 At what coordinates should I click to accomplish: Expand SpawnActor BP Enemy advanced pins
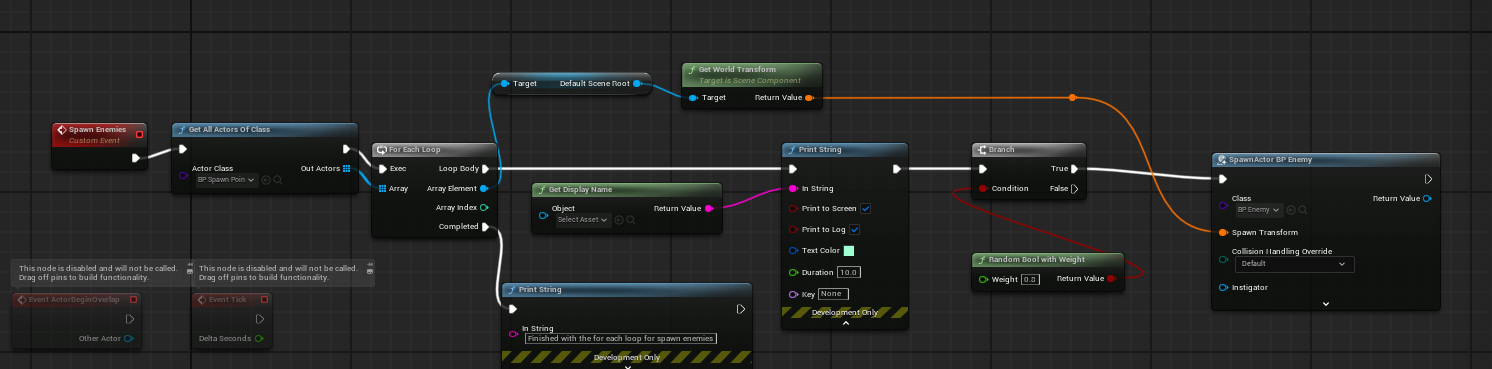pos(1325,303)
